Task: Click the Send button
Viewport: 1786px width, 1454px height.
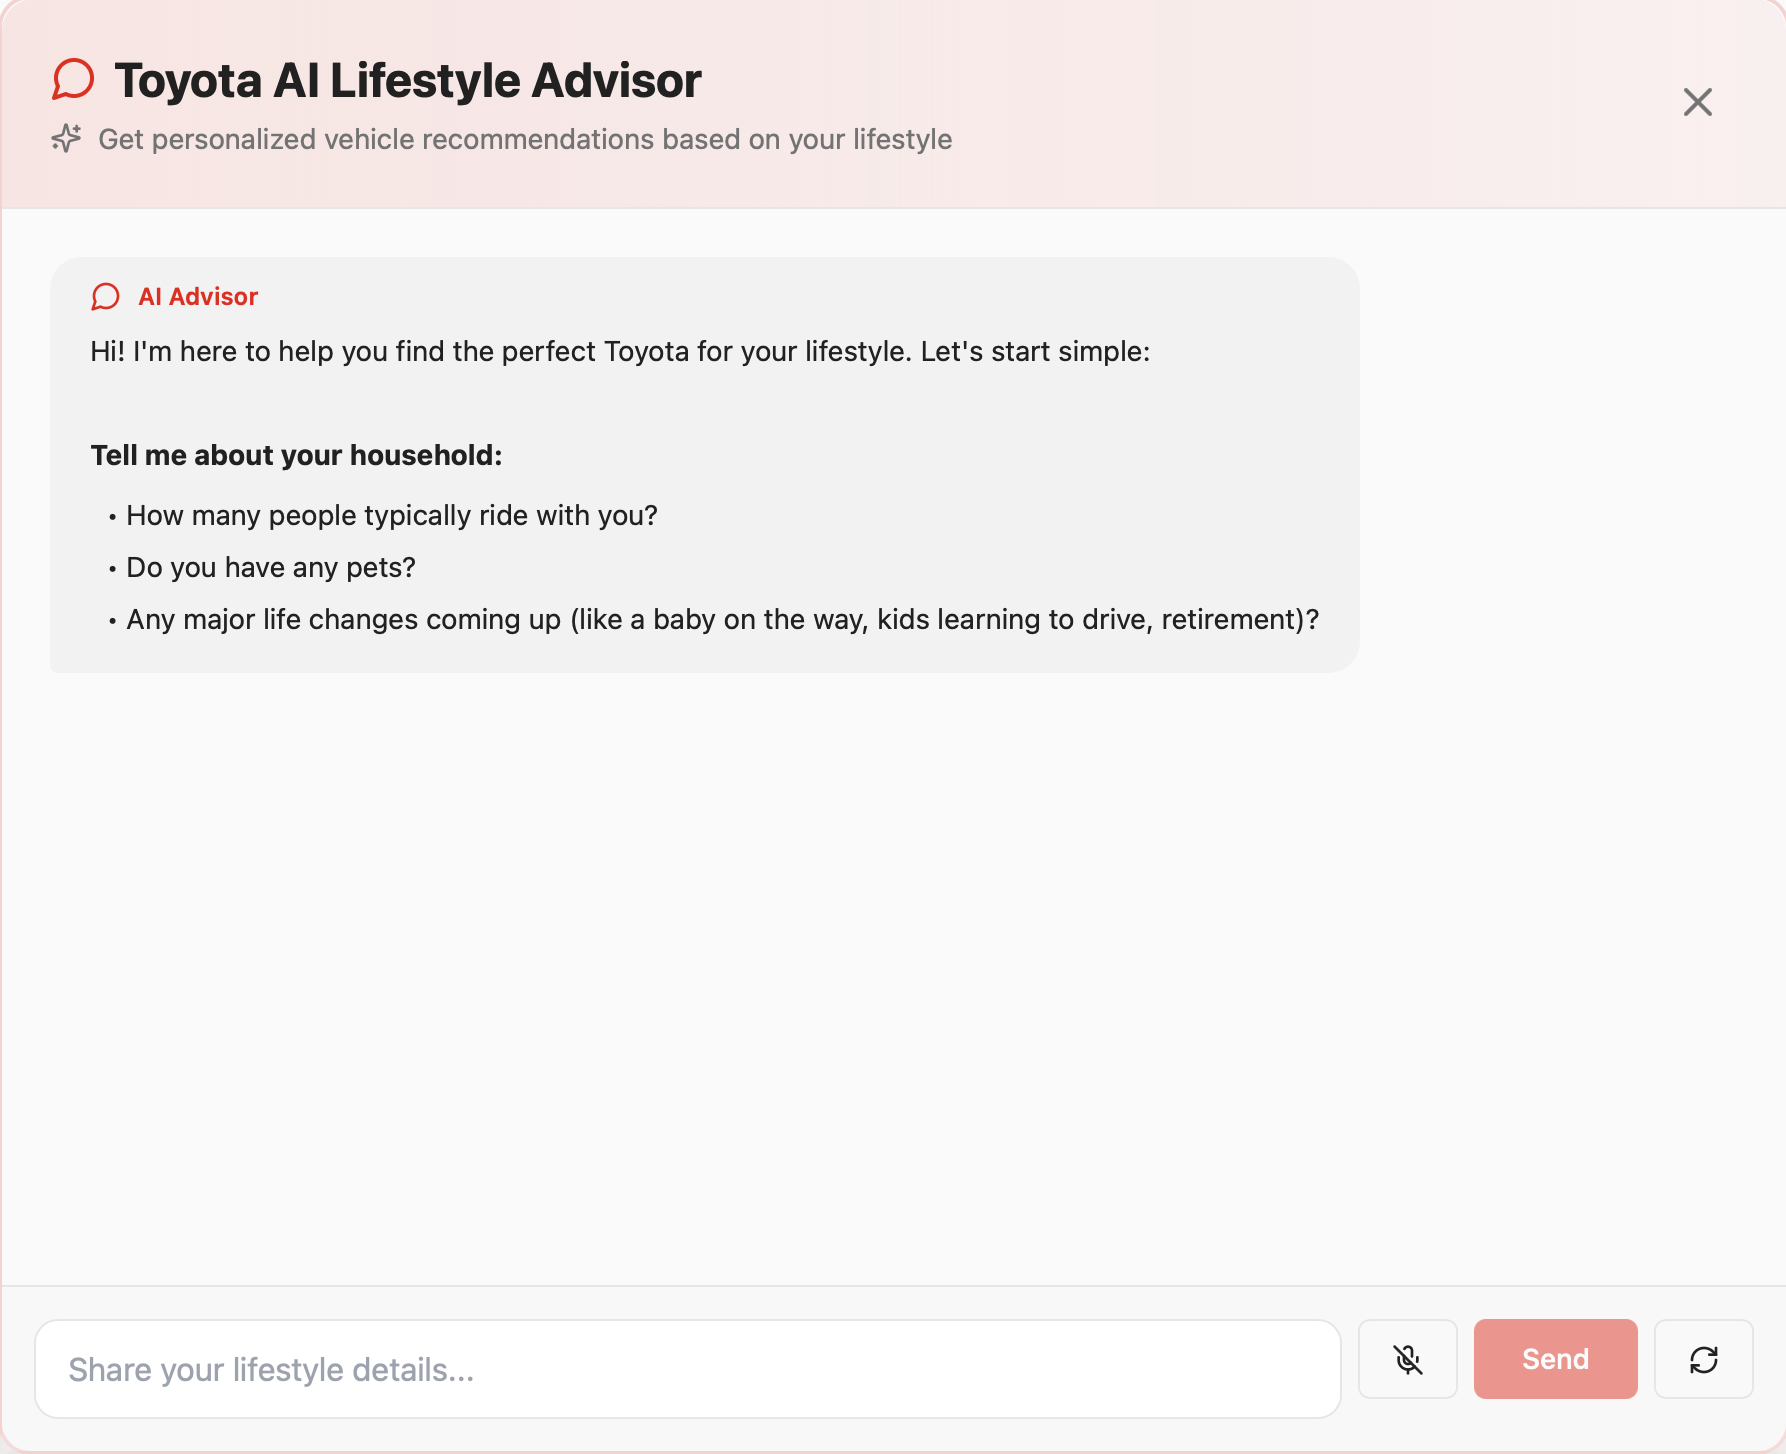Action: coord(1555,1359)
